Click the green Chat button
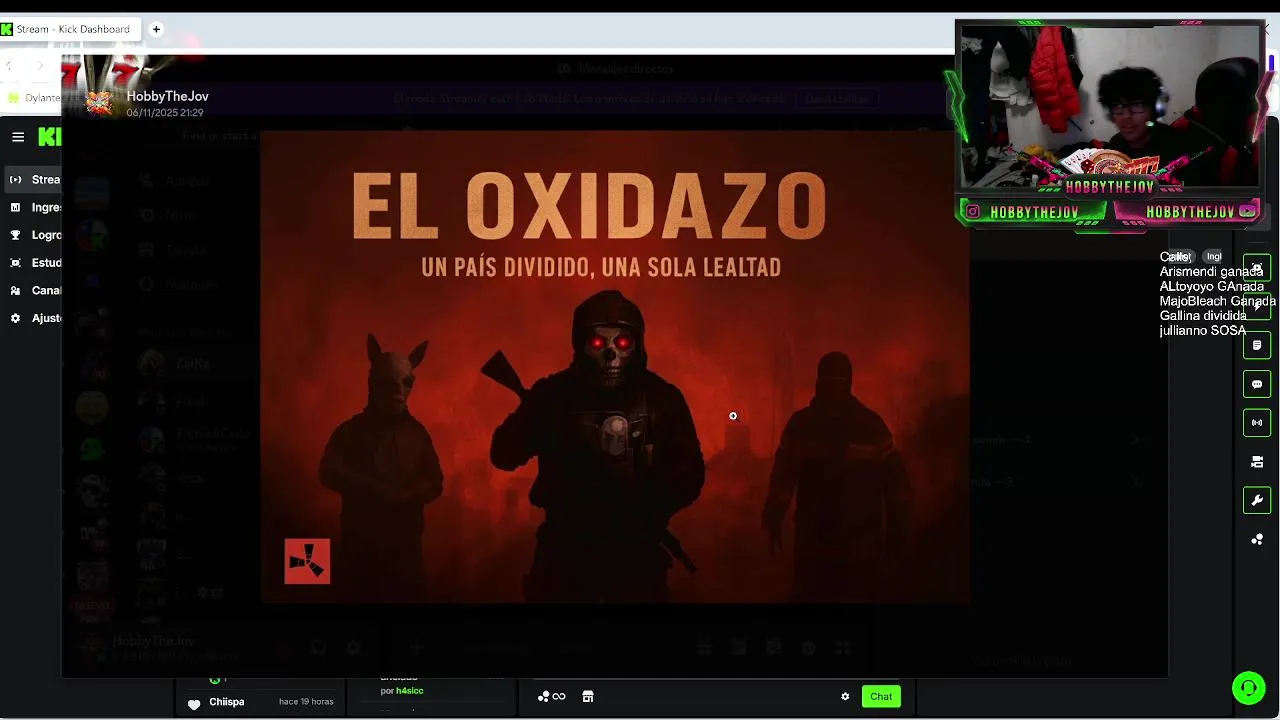This screenshot has width=1280, height=720. coord(881,696)
